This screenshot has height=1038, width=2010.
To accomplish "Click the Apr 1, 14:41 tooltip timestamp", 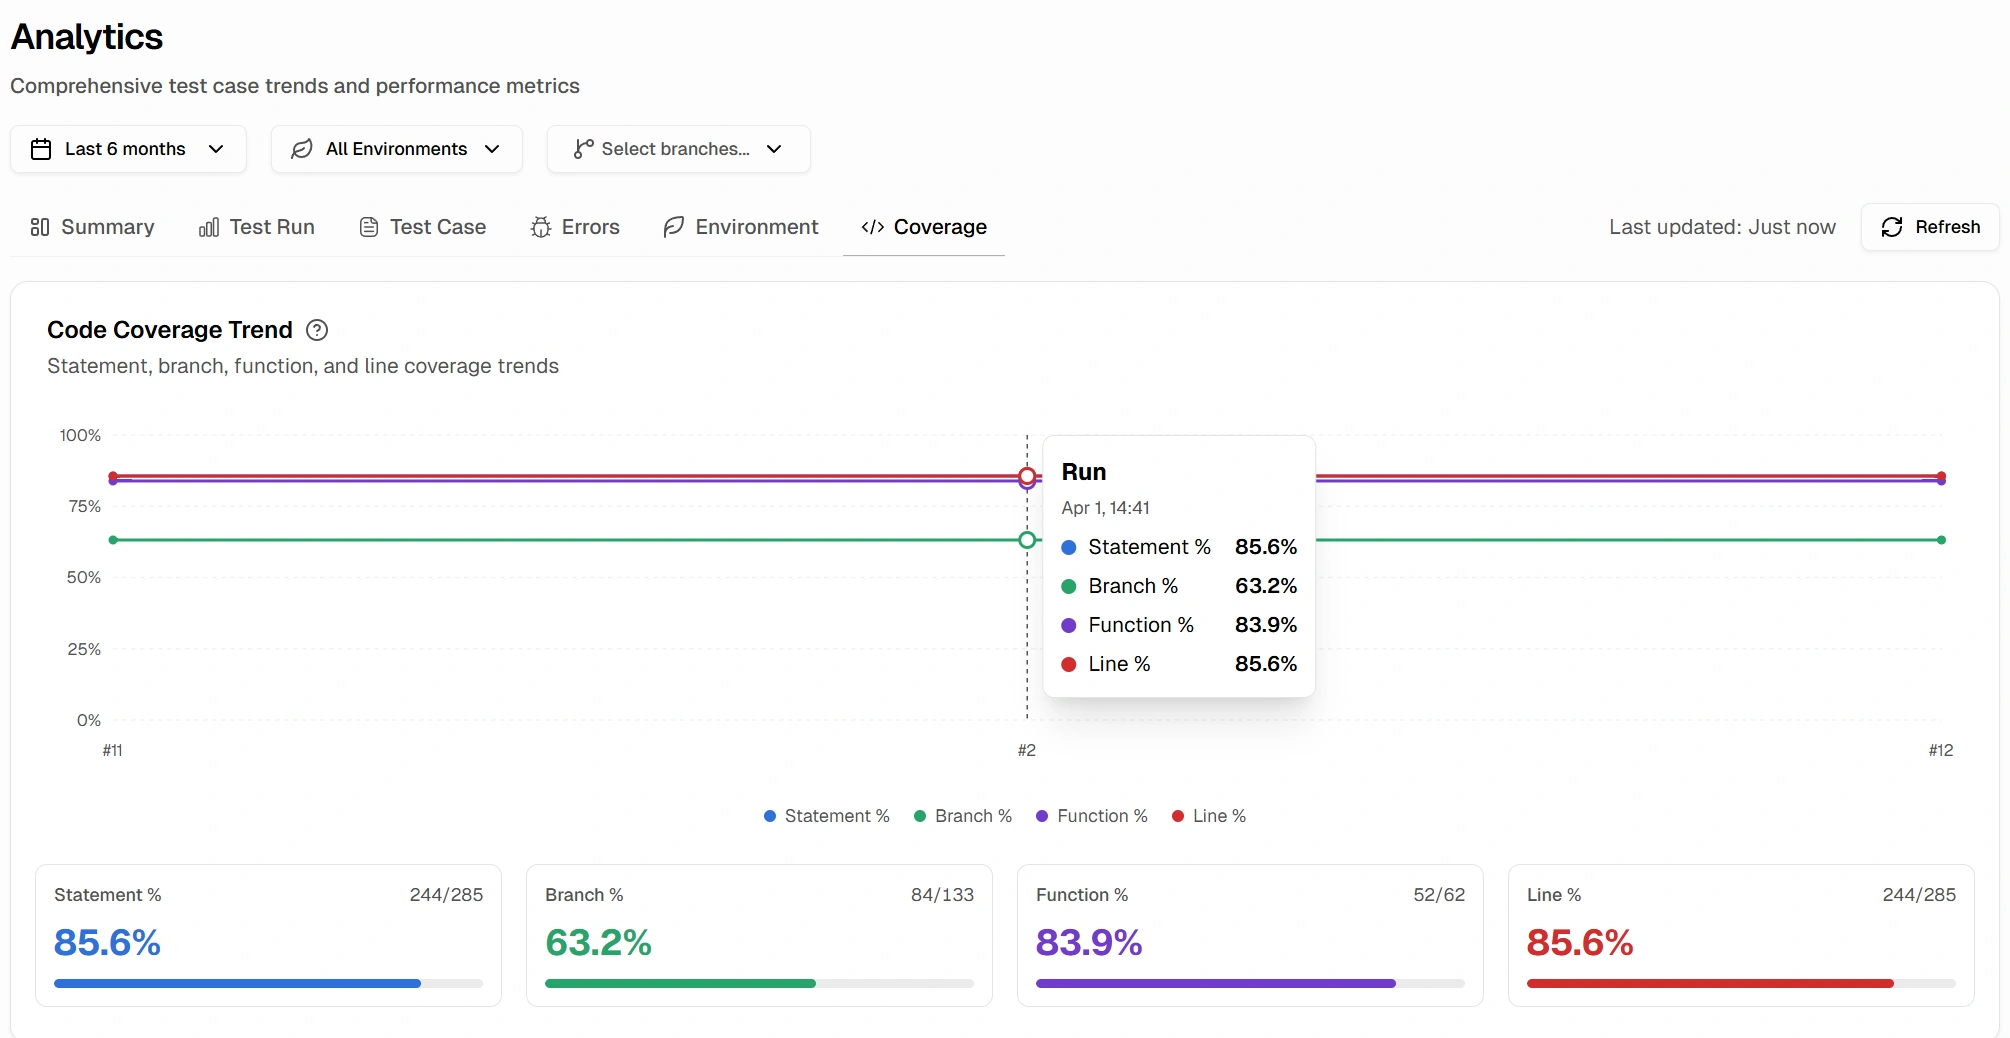I will click(x=1105, y=508).
